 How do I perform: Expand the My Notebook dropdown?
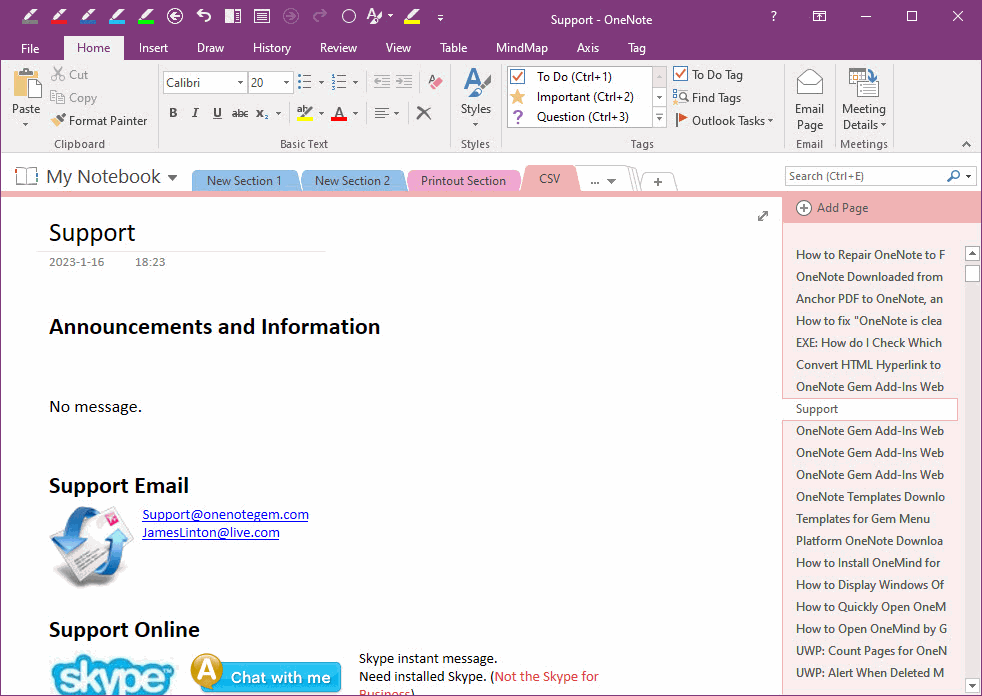click(x=175, y=176)
